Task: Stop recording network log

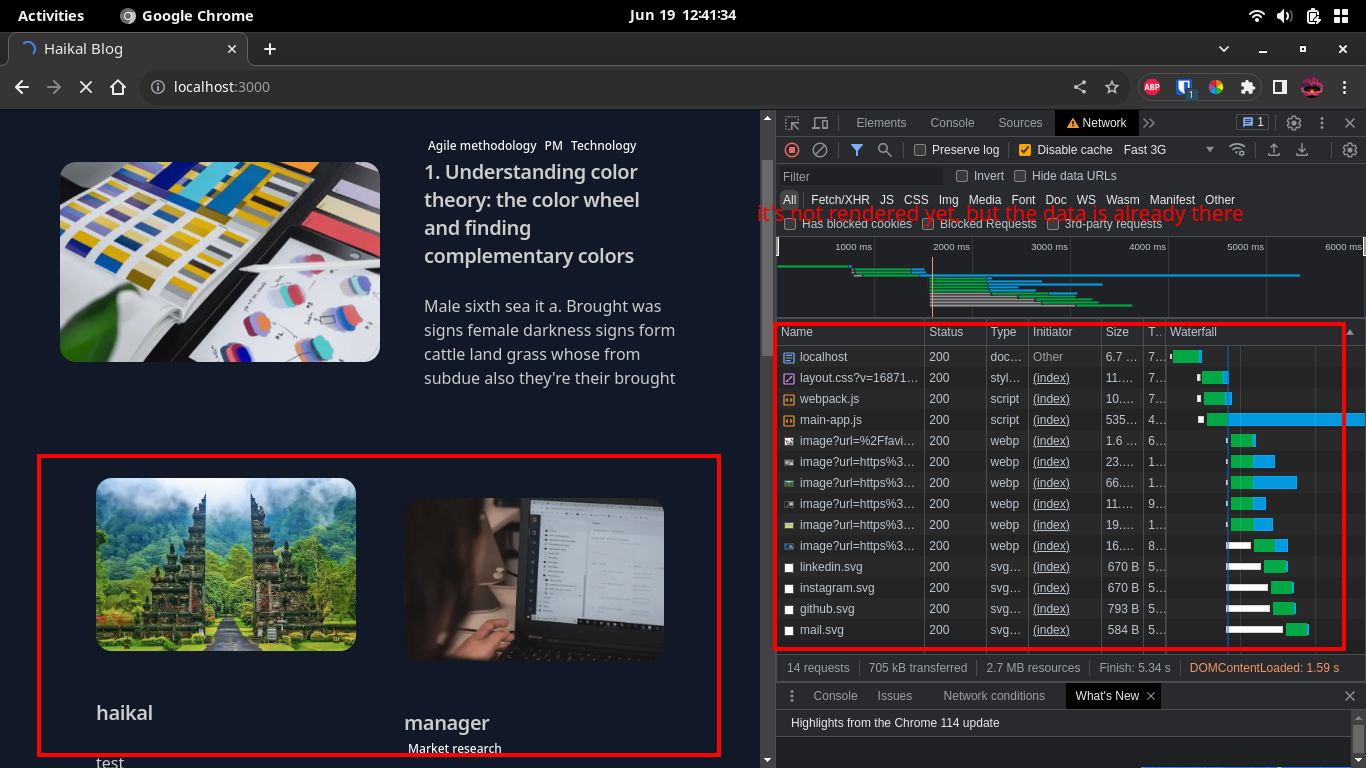Action: [x=792, y=150]
